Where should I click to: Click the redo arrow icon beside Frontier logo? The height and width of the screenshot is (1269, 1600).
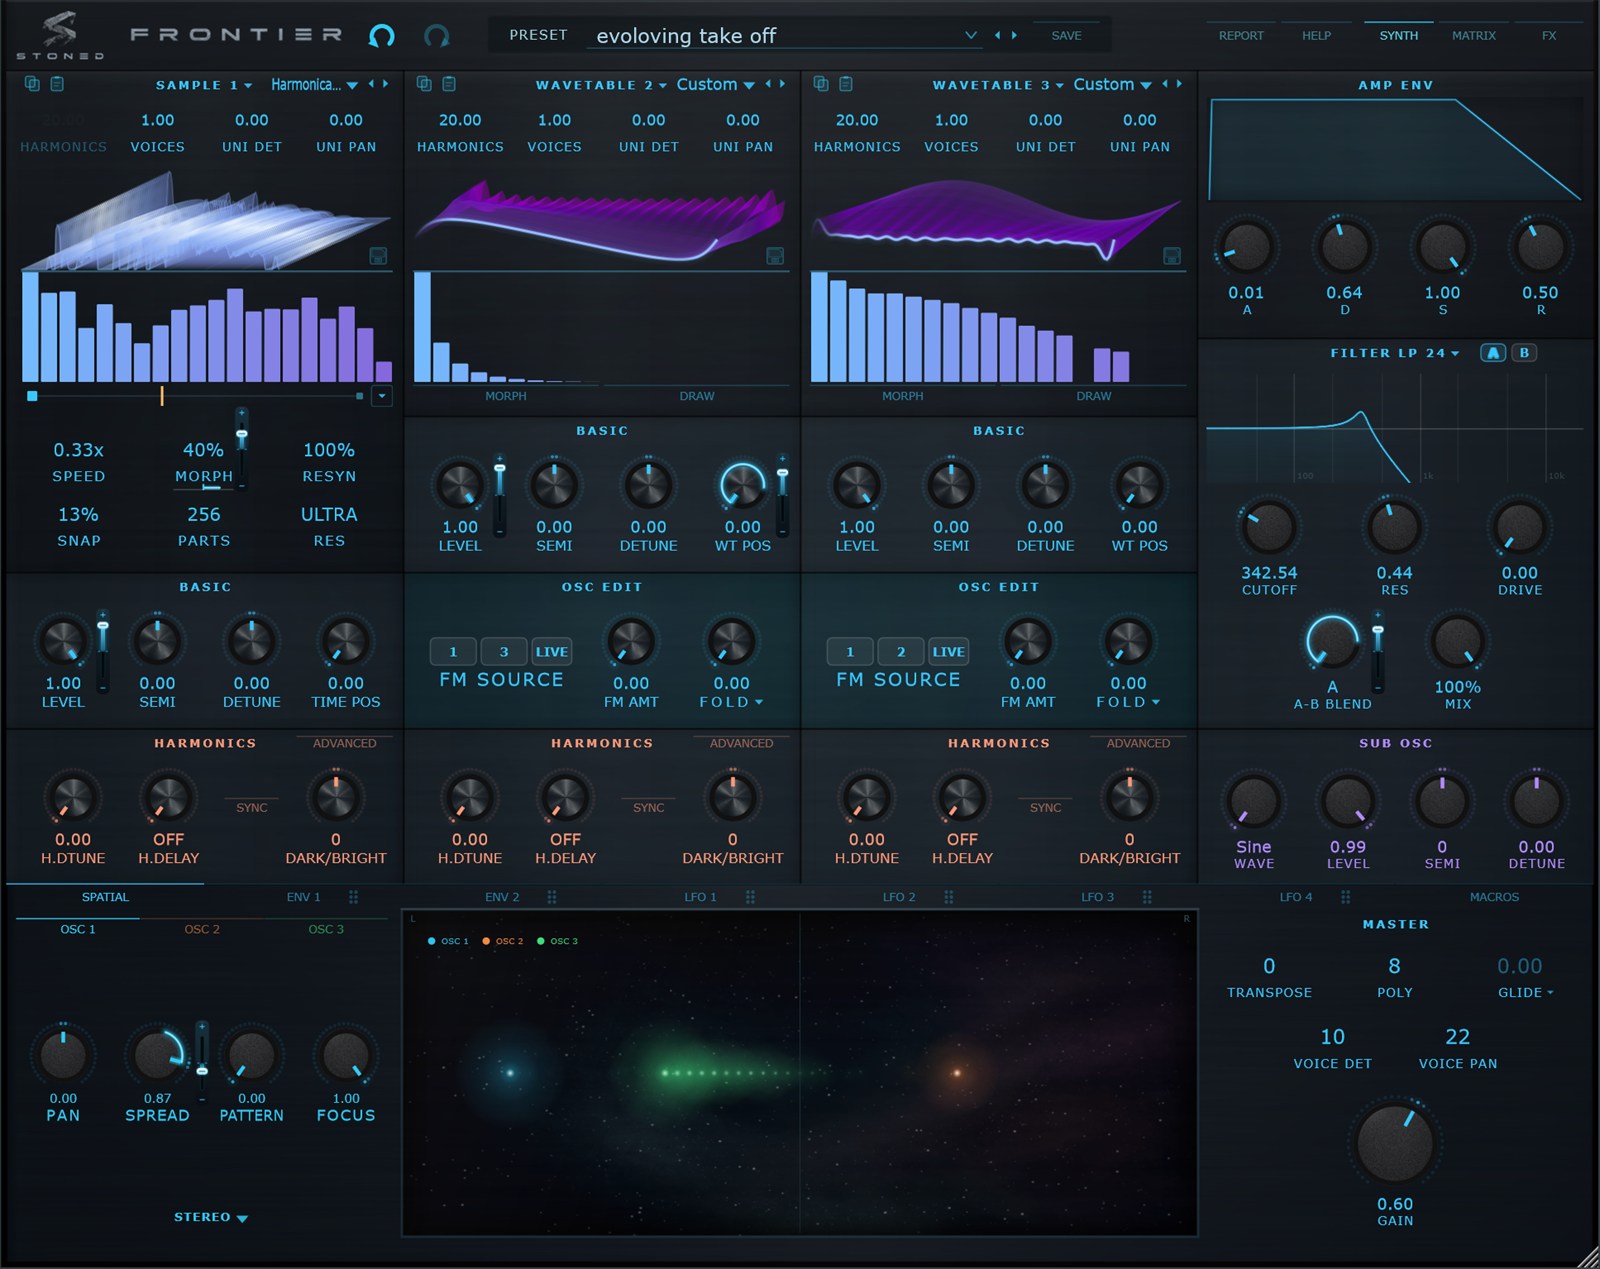pos(436,36)
